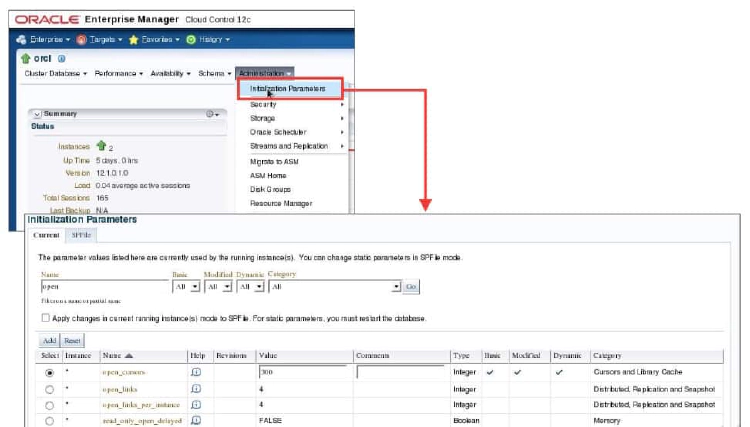Viewport: 750px width, 427px height.
Task: Click the Targets bullseye icon
Action: (x=81, y=40)
